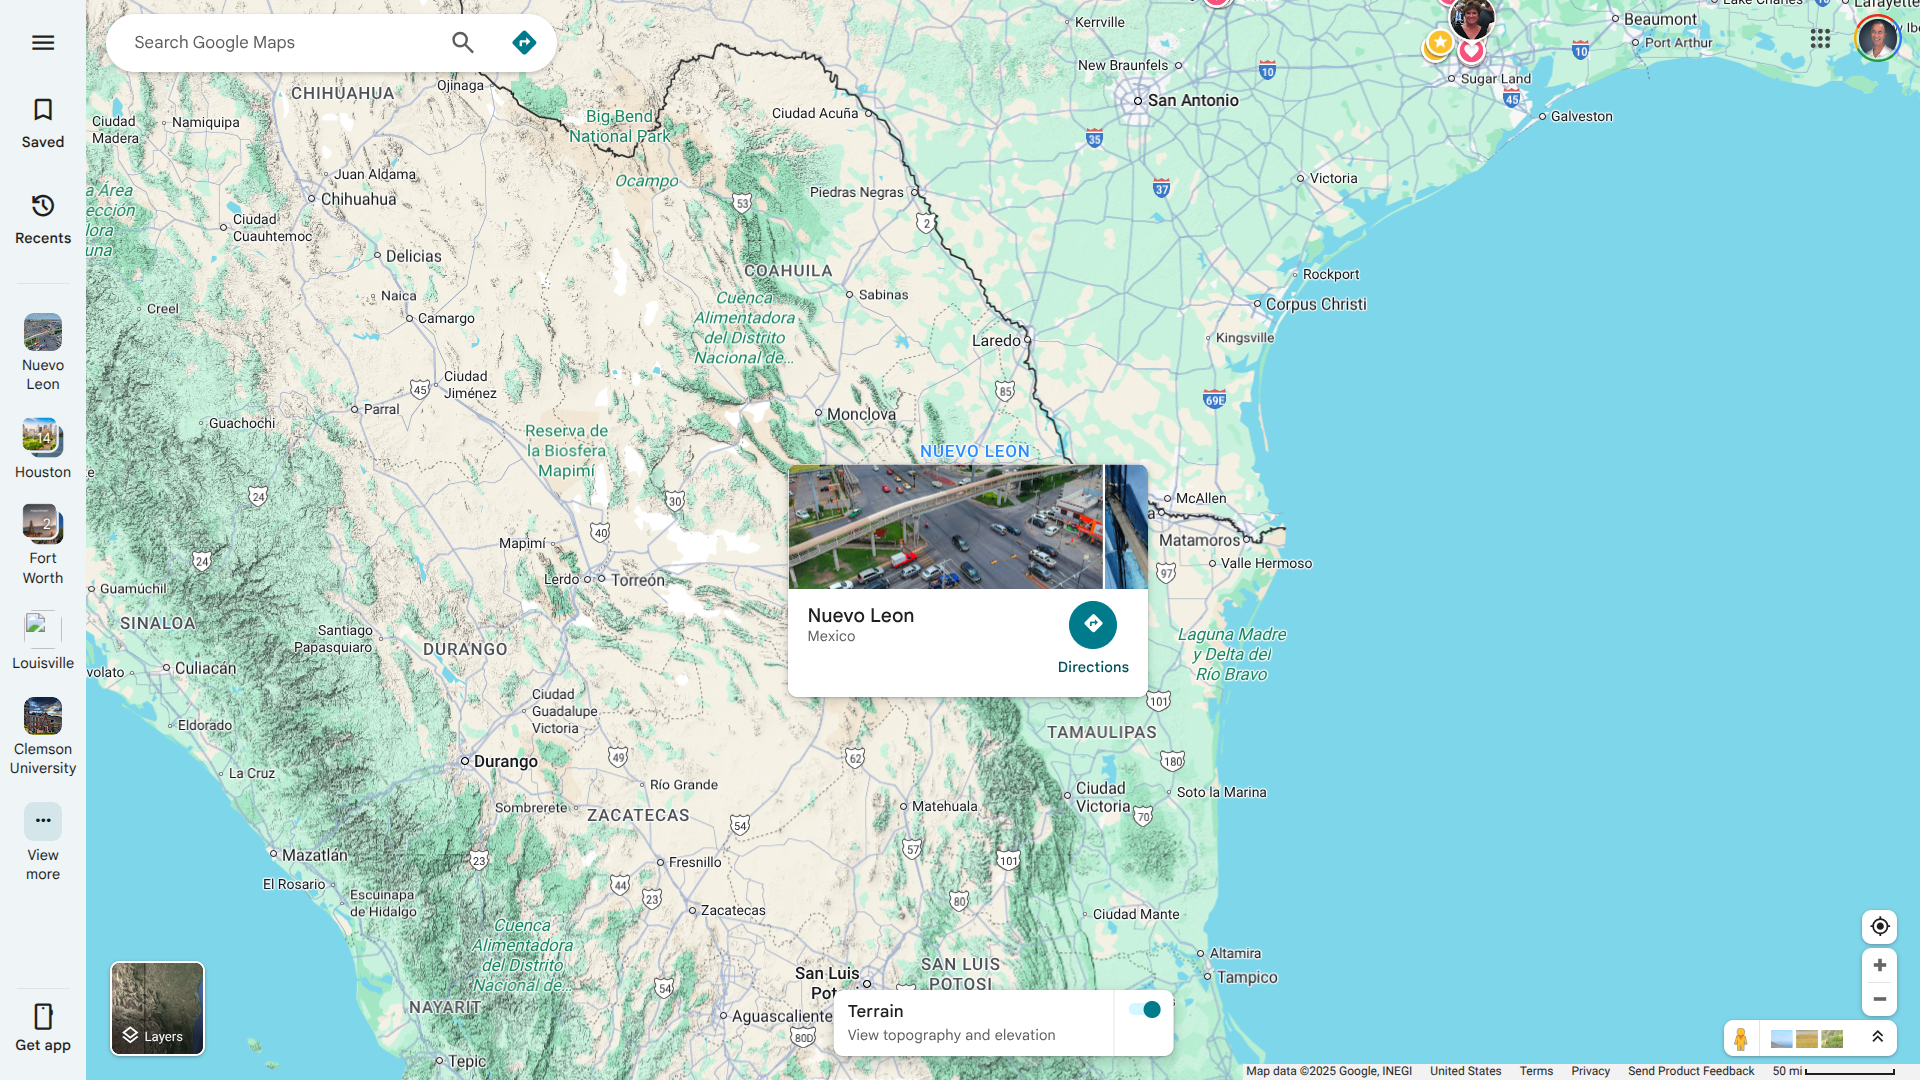Zoom in with plus button
This screenshot has height=1080, width=1920.
coord(1879,965)
